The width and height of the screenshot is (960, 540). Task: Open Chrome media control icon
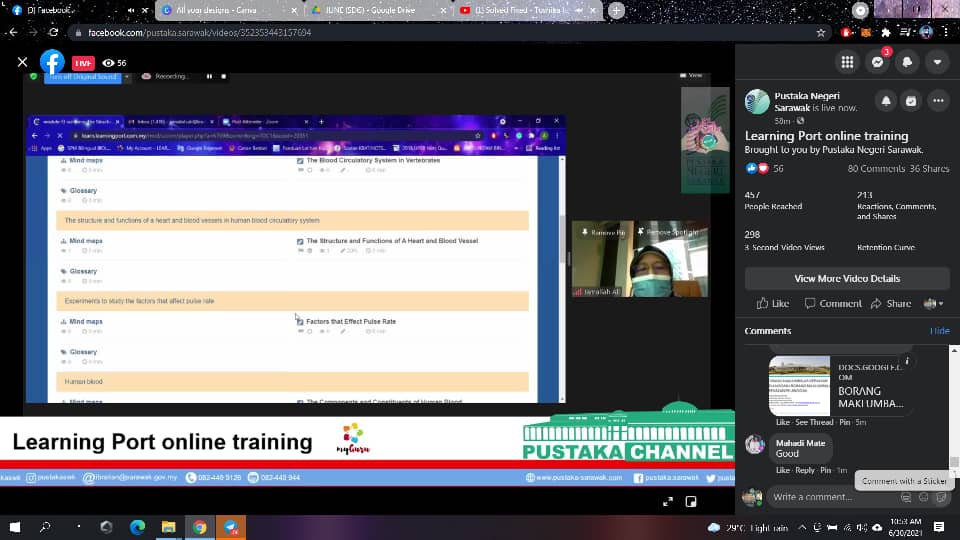click(906, 32)
